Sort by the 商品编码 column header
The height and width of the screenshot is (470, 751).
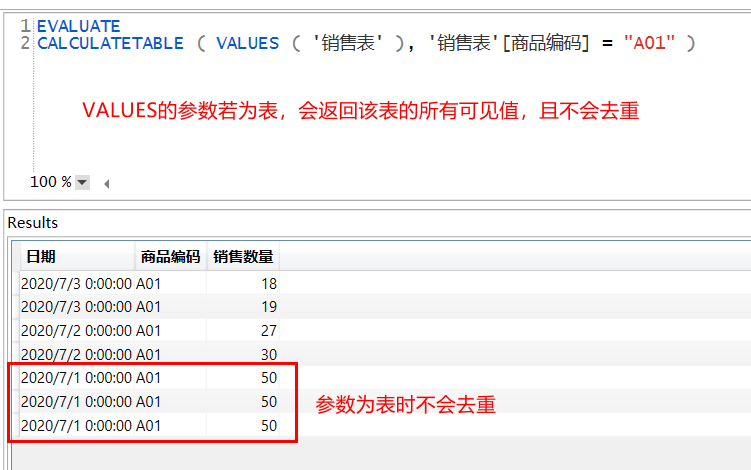point(171,257)
